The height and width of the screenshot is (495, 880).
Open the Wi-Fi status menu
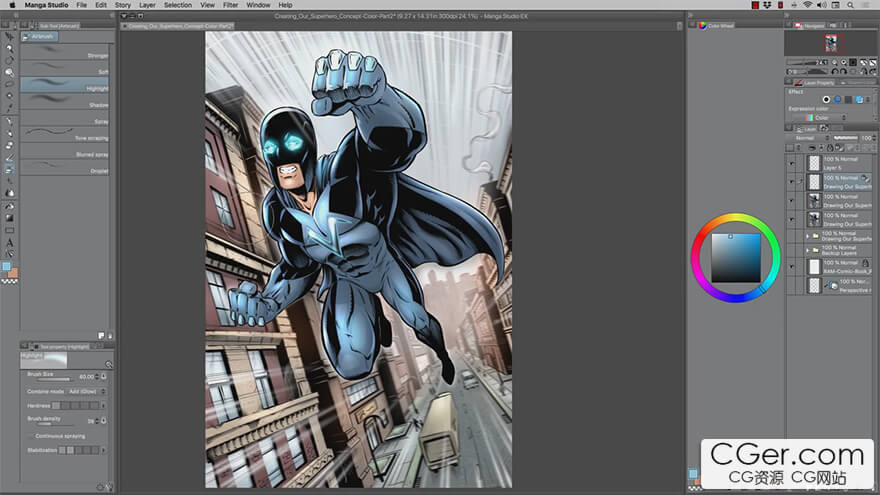point(807,5)
